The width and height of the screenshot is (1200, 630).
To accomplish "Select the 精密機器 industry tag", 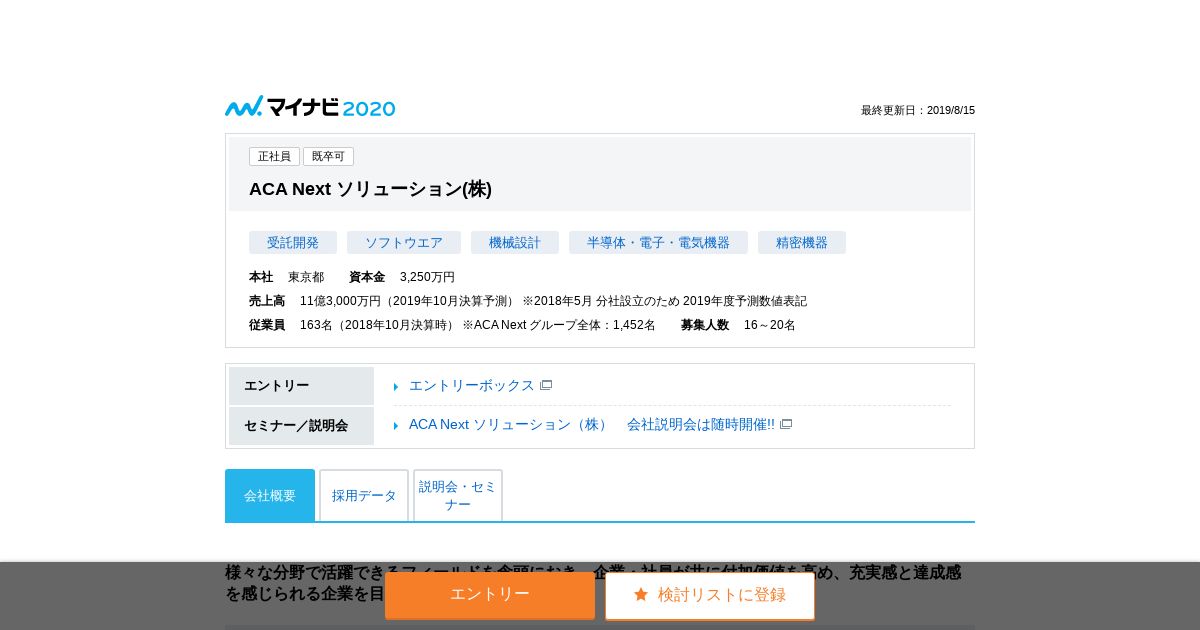I will (802, 243).
